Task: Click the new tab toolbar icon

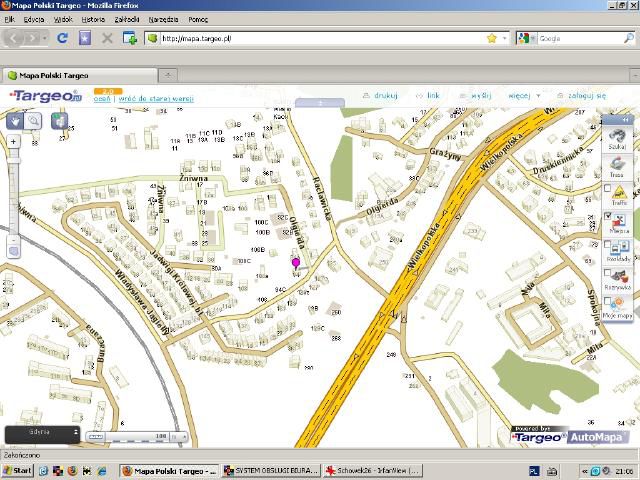Action: [130, 38]
